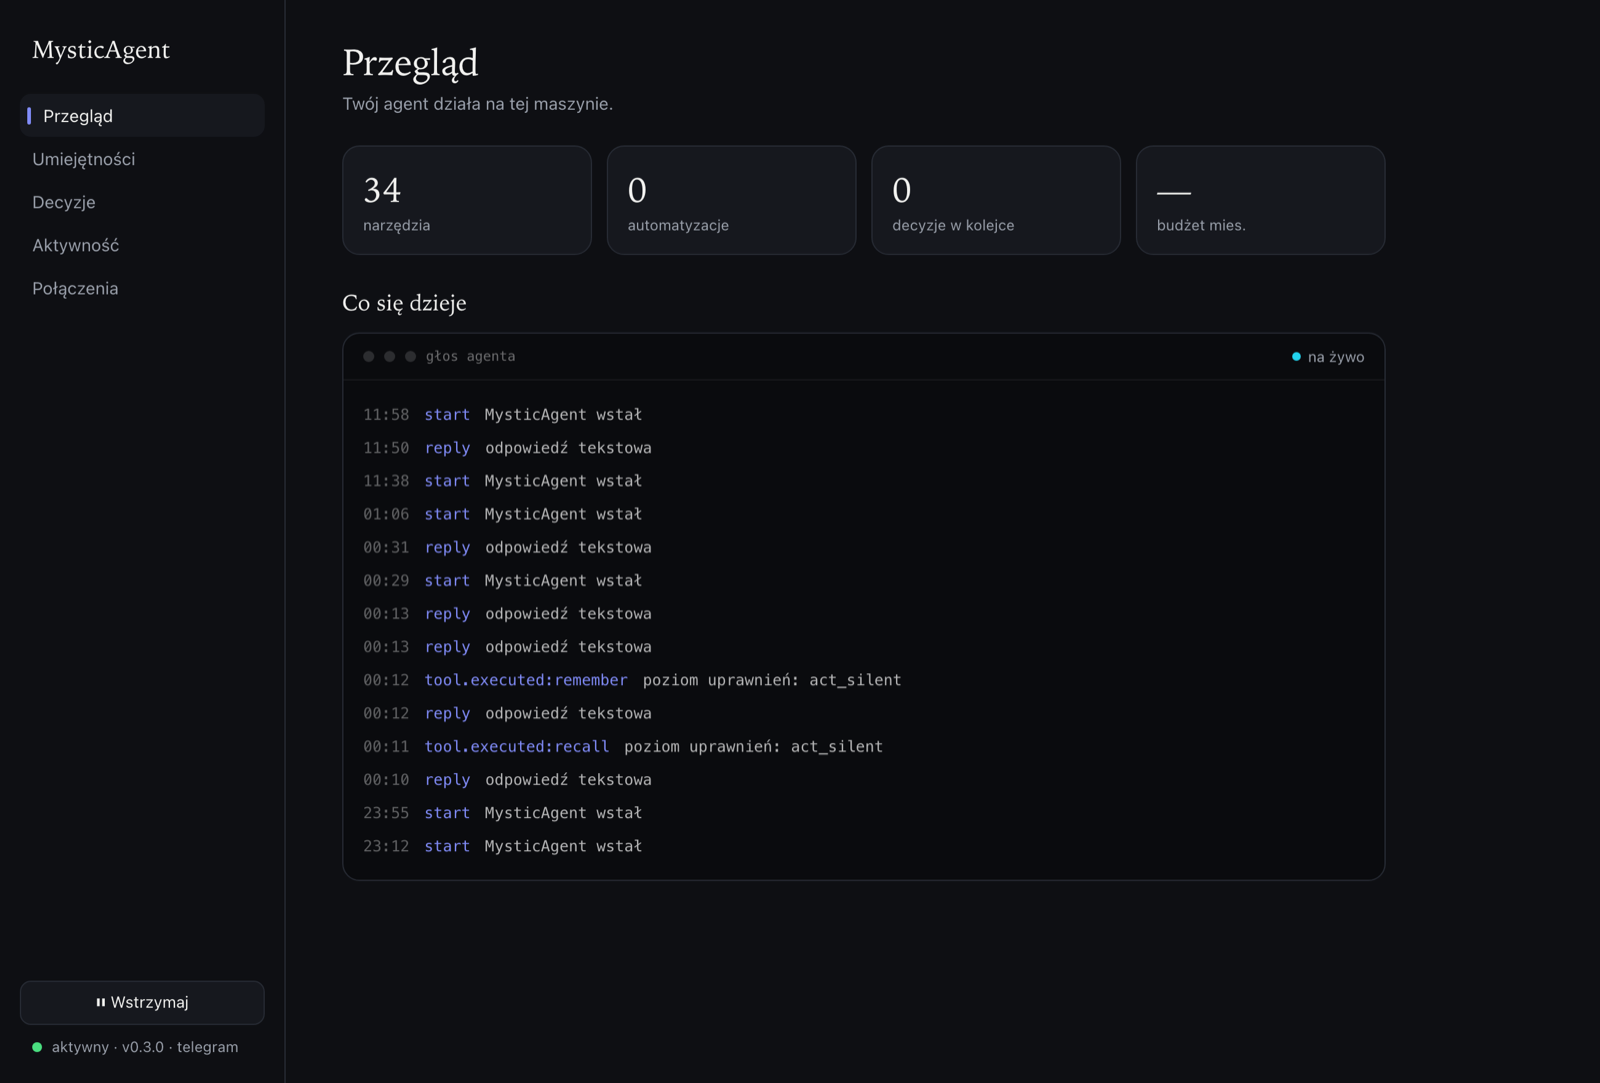1600x1083 pixels.
Task: Click the Wstrzymaj pause button
Action: [142, 1002]
